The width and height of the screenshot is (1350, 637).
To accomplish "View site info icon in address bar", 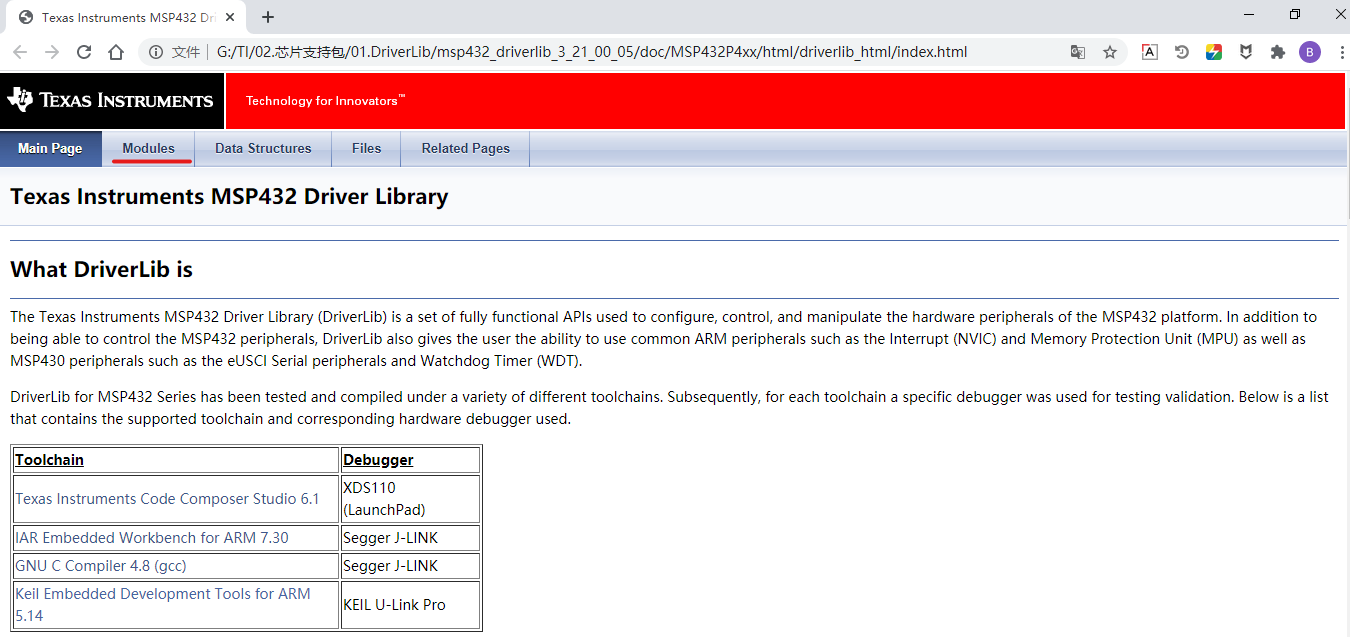I will (x=156, y=52).
